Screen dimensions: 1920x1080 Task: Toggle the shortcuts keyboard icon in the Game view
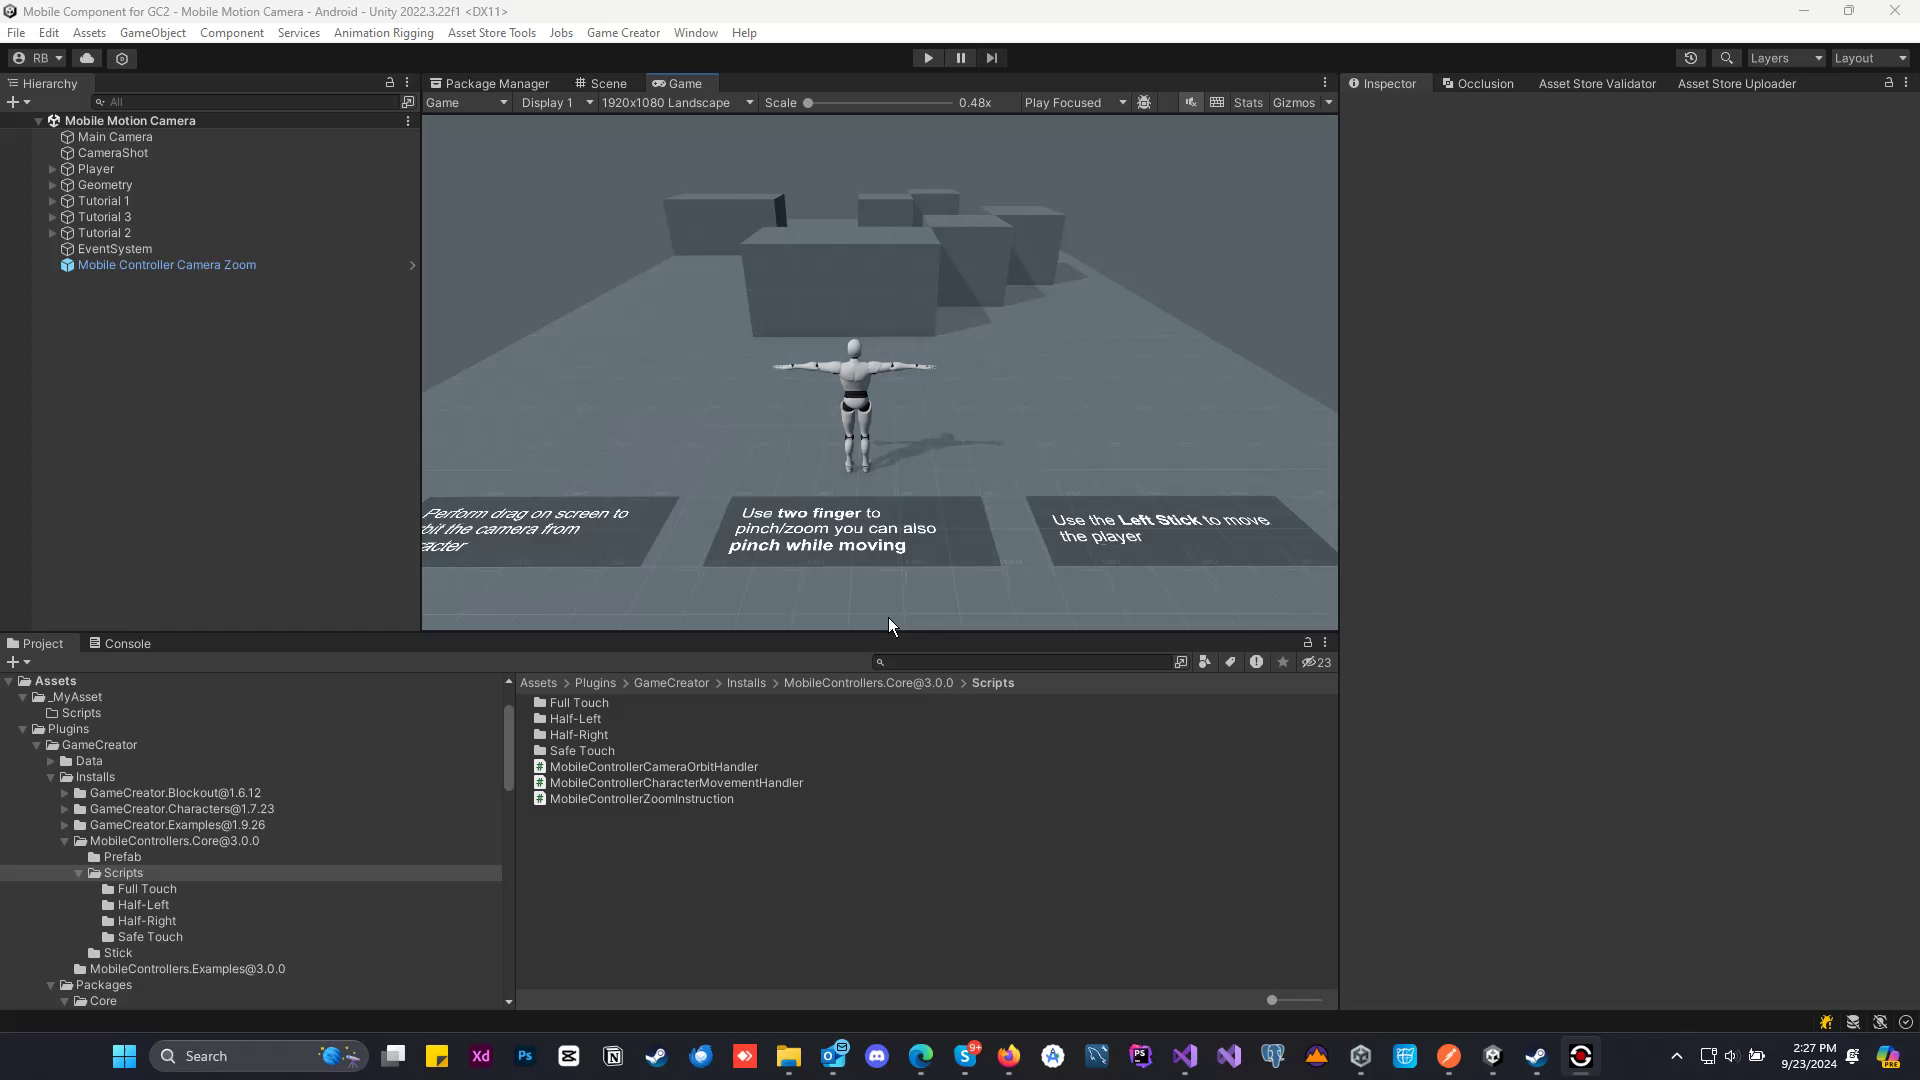click(x=1217, y=102)
